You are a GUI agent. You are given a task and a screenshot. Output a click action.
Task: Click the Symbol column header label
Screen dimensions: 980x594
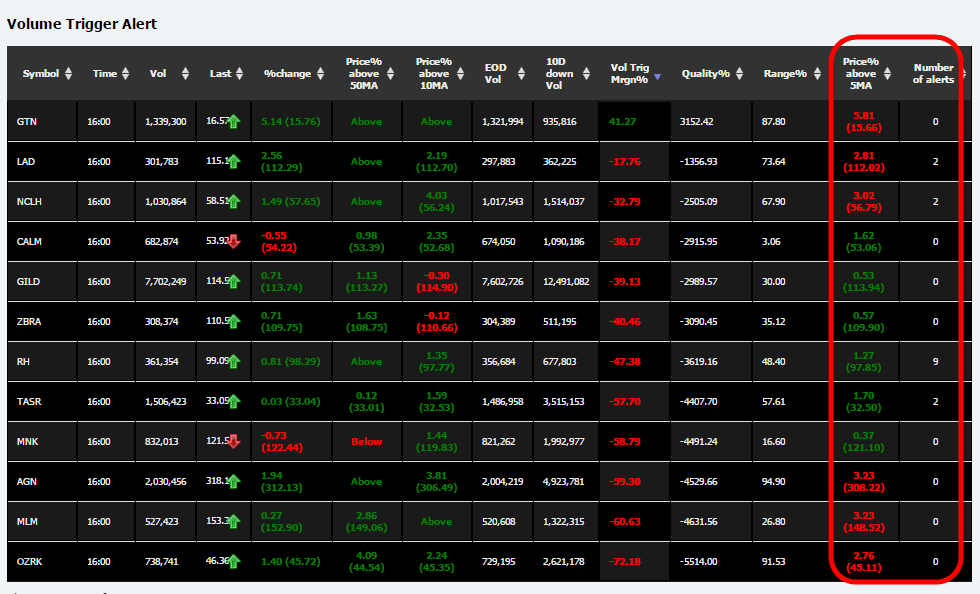click(41, 74)
